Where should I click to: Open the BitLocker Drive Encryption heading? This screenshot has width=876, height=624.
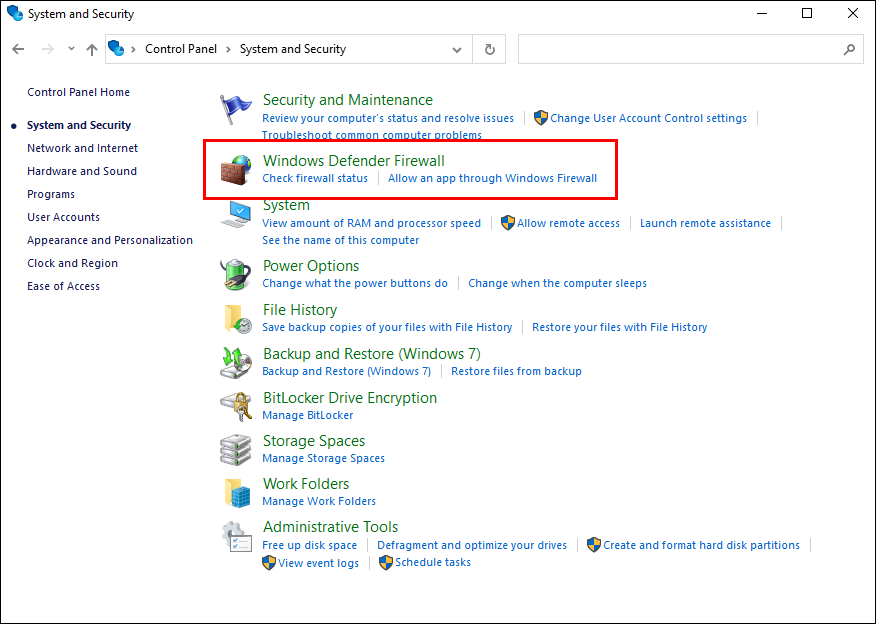click(x=350, y=398)
